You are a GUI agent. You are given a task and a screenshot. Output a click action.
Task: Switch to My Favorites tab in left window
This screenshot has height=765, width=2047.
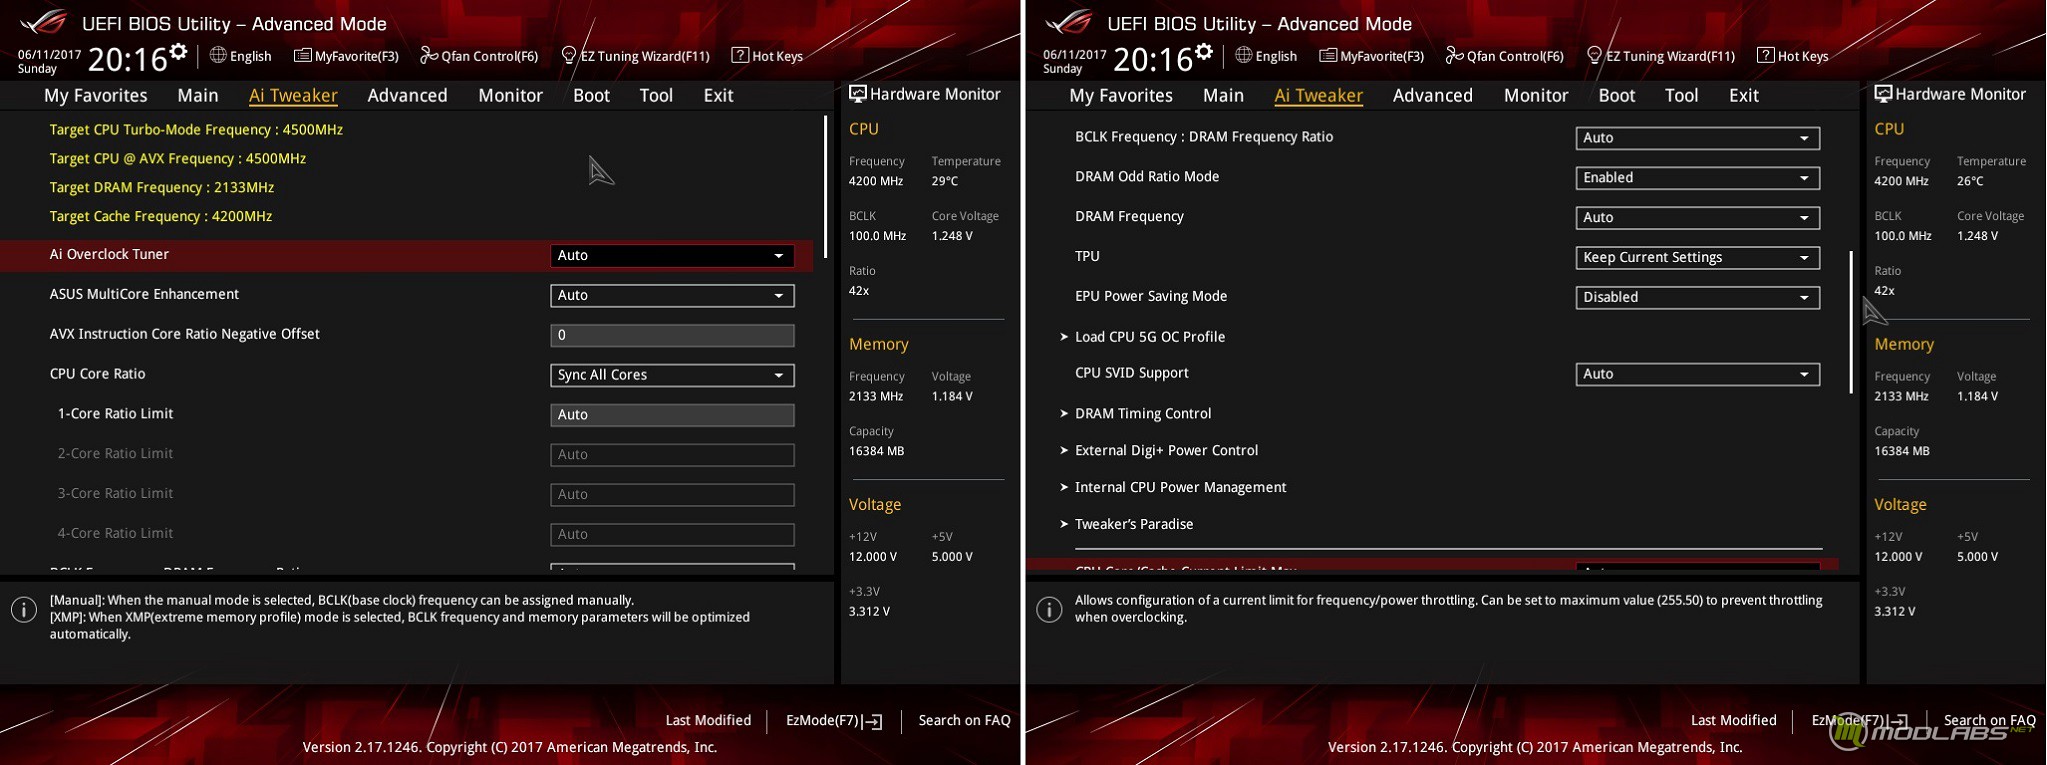click(96, 95)
